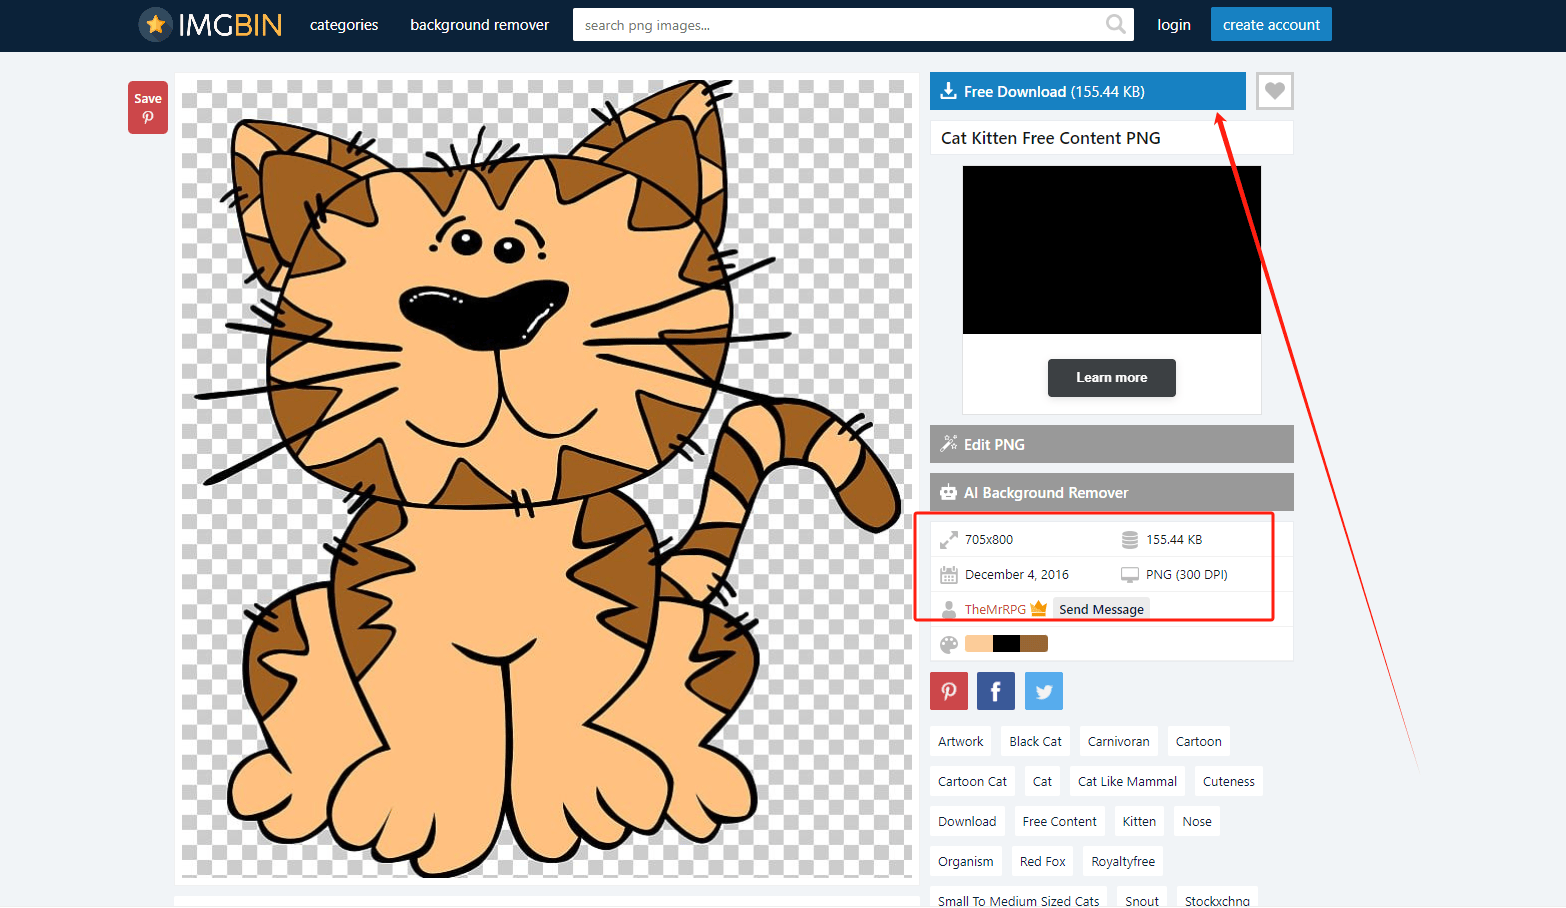The width and height of the screenshot is (1566, 908).
Task: Click the login link
Action: (x=1173, y=25)
